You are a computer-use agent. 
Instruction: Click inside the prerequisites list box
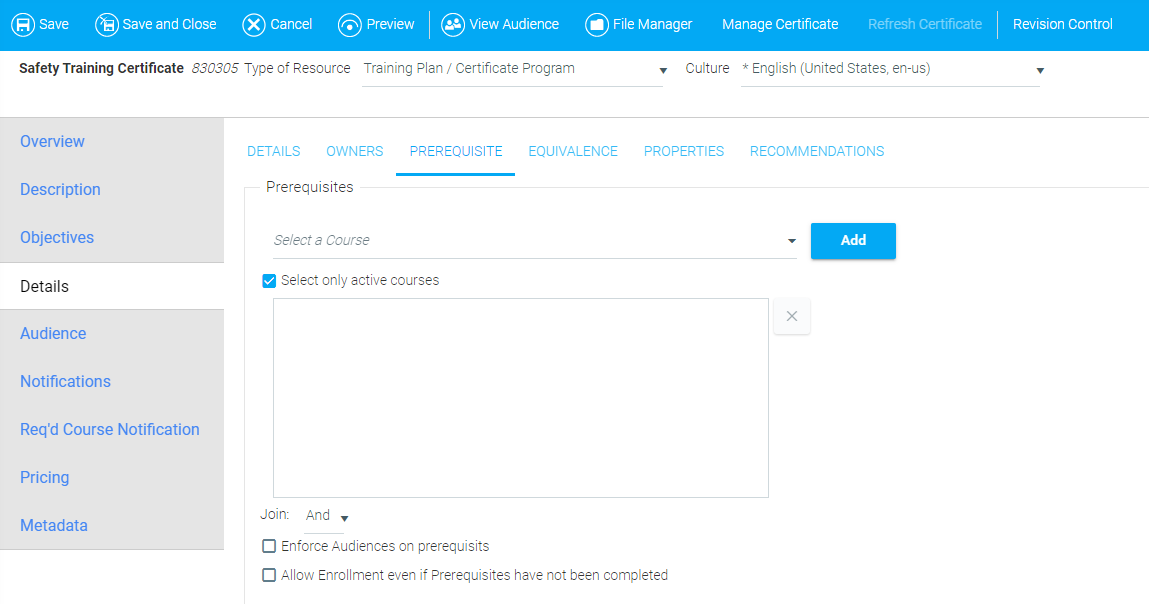pos(520,397)
